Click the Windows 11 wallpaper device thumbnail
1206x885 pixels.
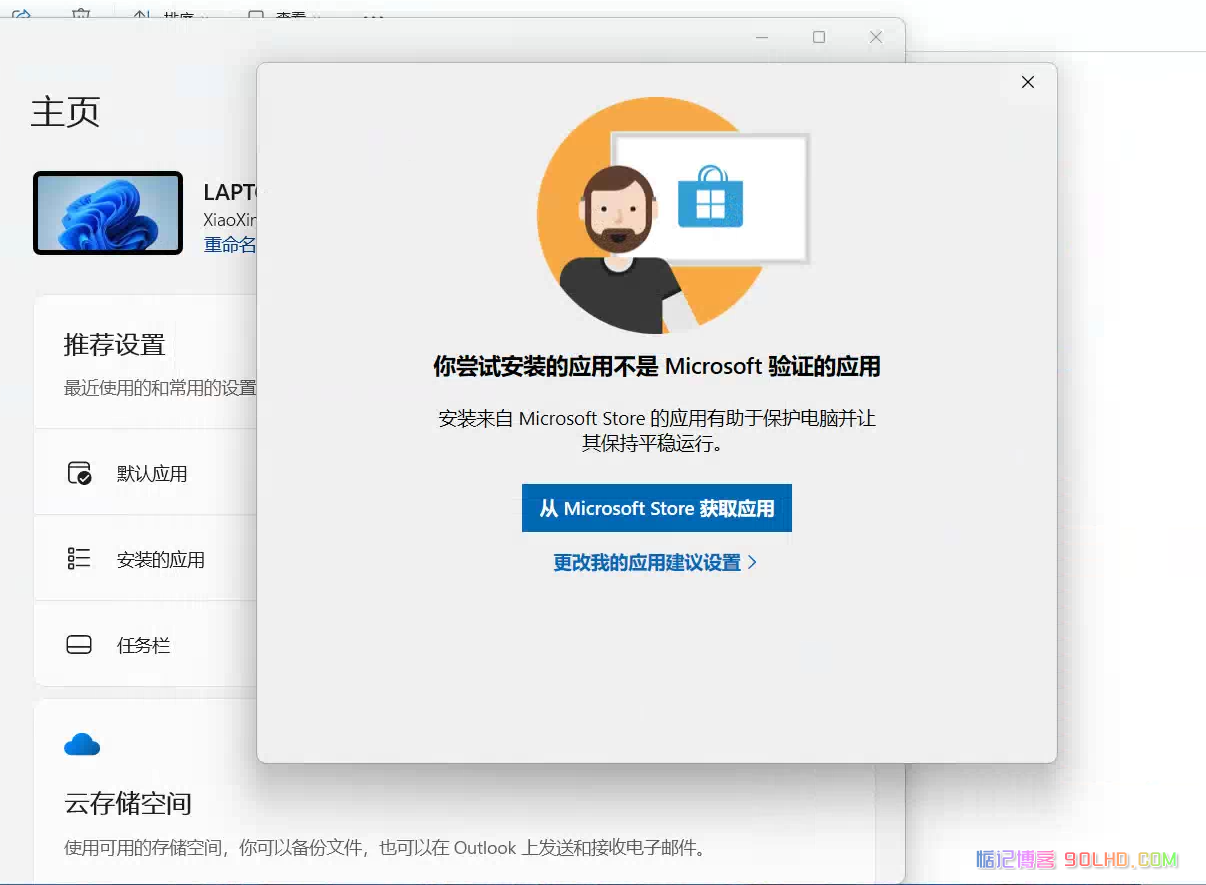[108, 213]
